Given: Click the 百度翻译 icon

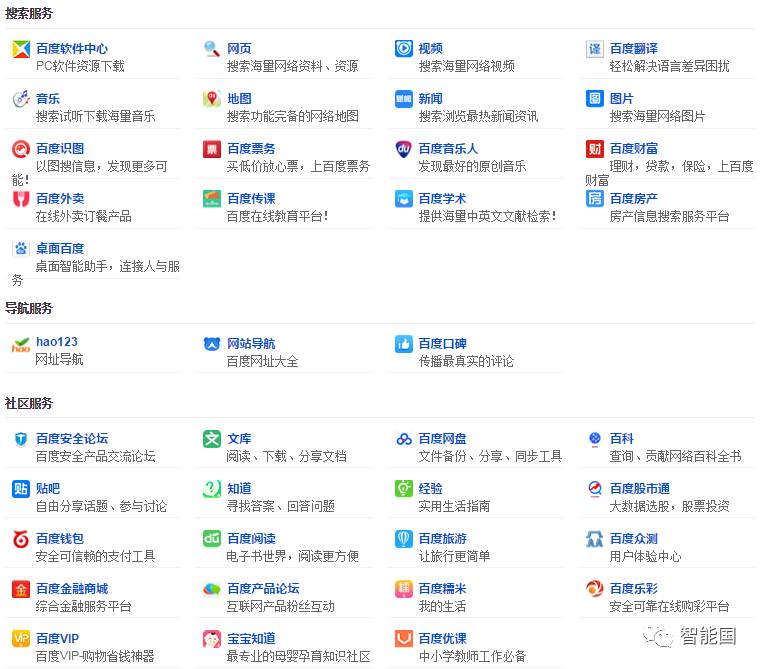Looking at the screenshot, I should (595, 49).
